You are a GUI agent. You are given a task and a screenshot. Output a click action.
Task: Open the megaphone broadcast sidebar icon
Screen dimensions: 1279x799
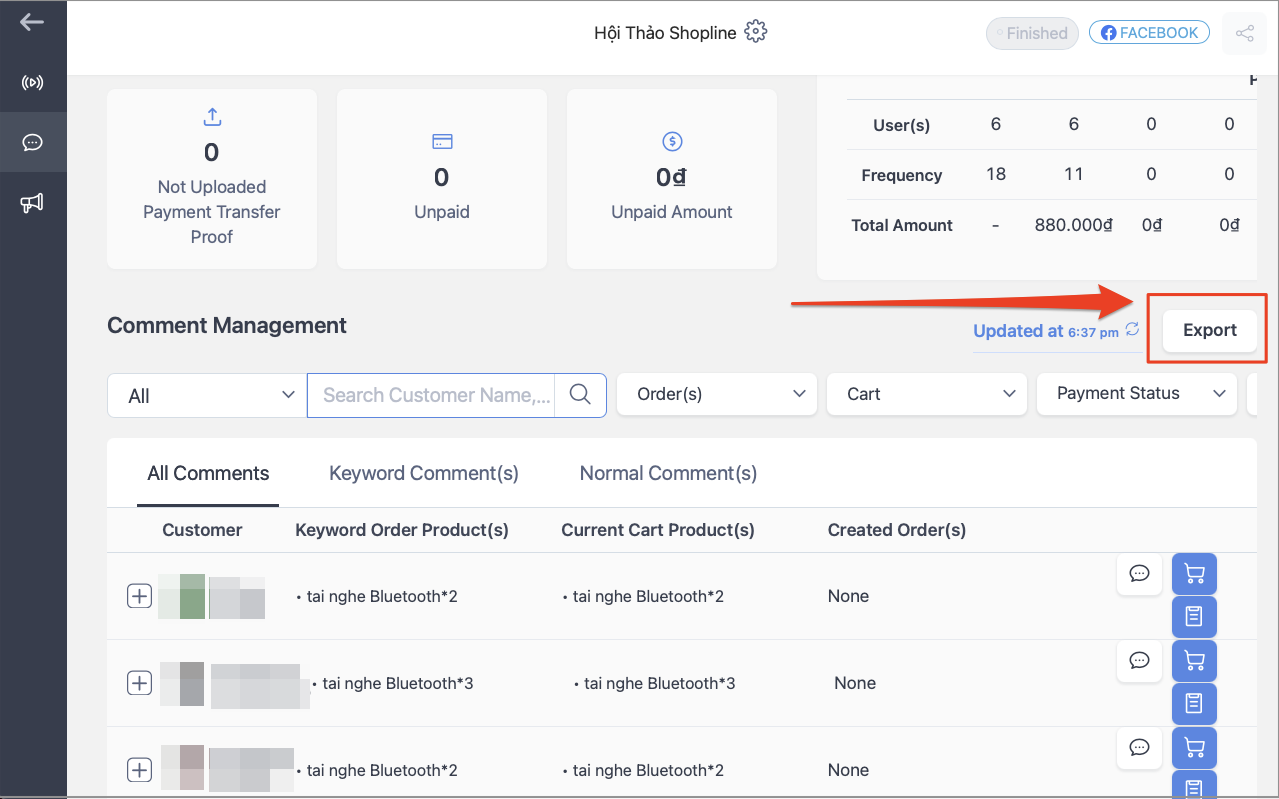pos(32,203)
